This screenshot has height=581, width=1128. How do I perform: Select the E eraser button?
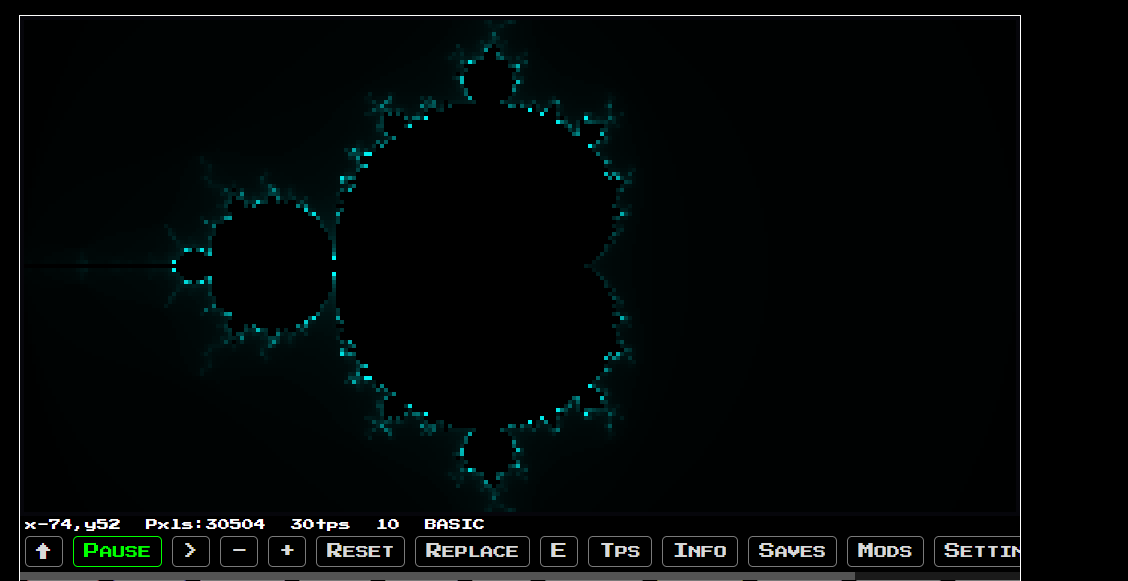coord(559,551)
